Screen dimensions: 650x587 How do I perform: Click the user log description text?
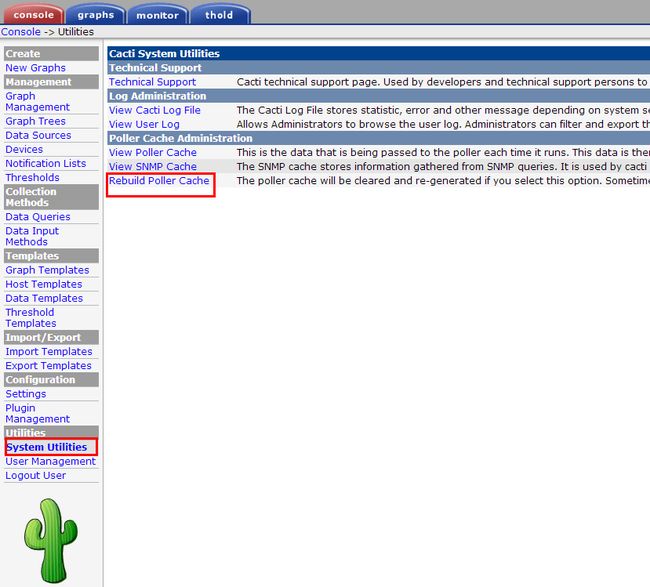coord(443,124)
